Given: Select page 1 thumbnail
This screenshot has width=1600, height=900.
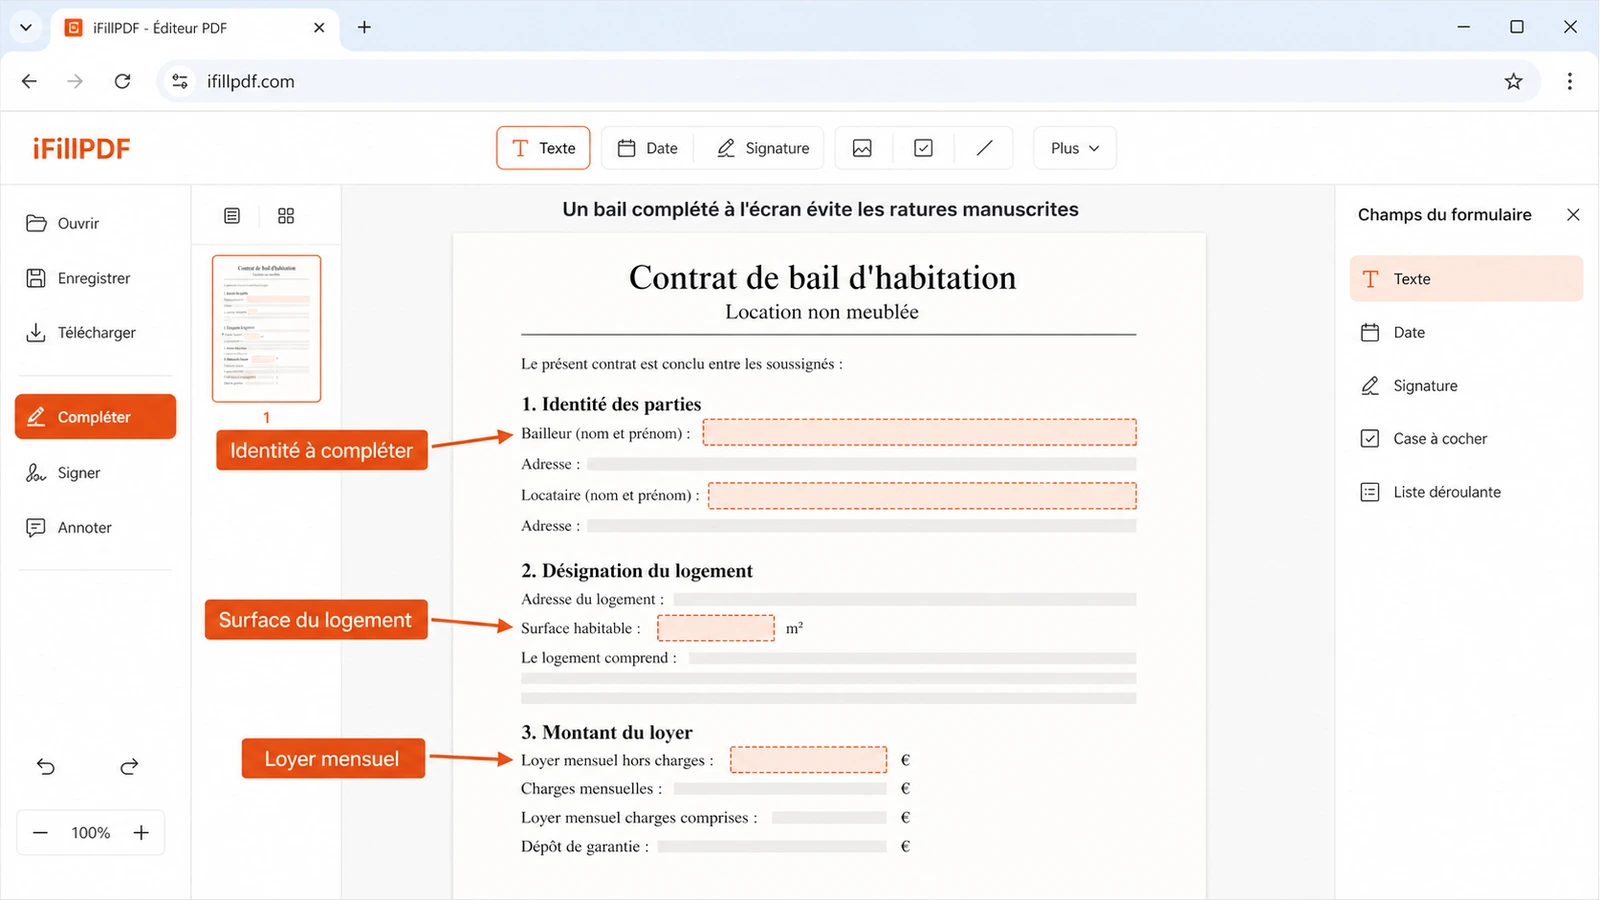Looking at the screenshot, I should coord(266,328).
